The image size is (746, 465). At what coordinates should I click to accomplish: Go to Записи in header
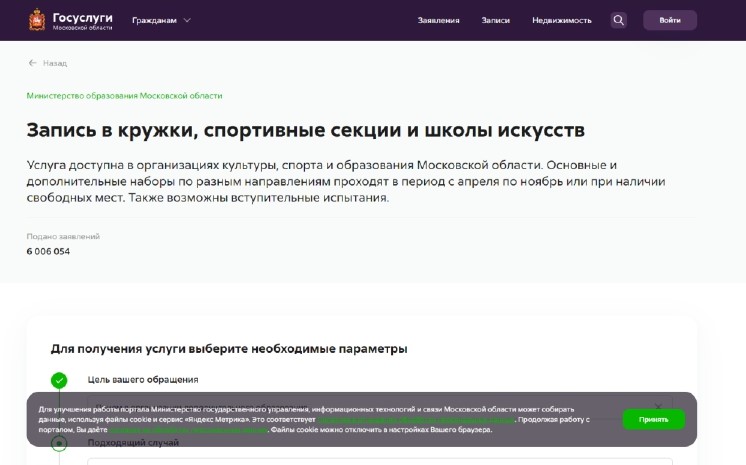495,20
